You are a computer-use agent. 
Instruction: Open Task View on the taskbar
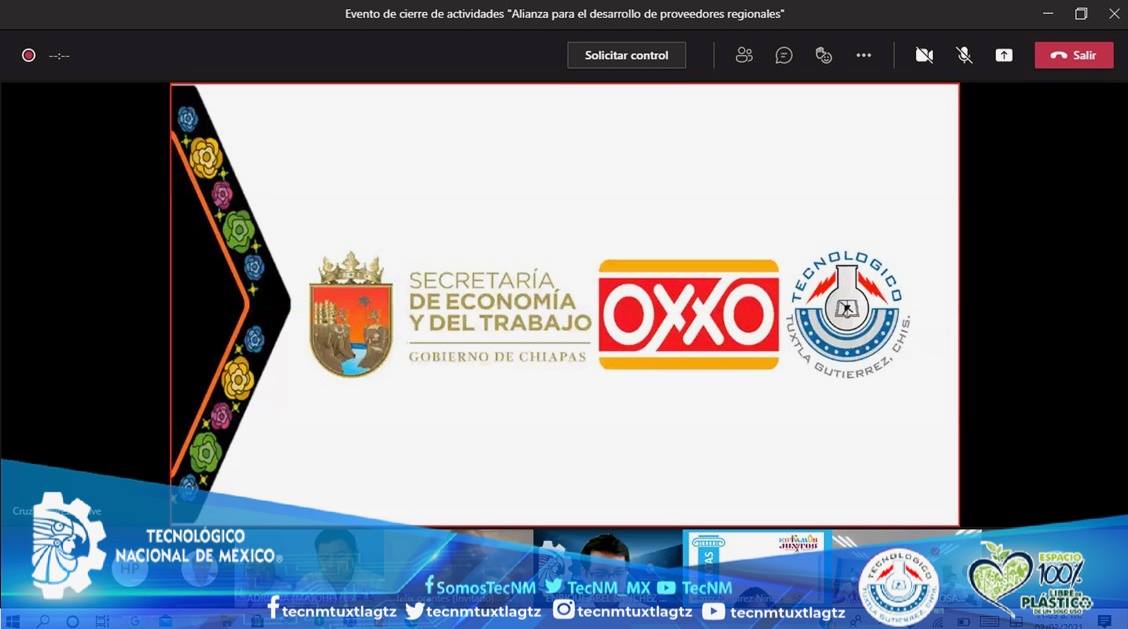click(x=102, y=620)
